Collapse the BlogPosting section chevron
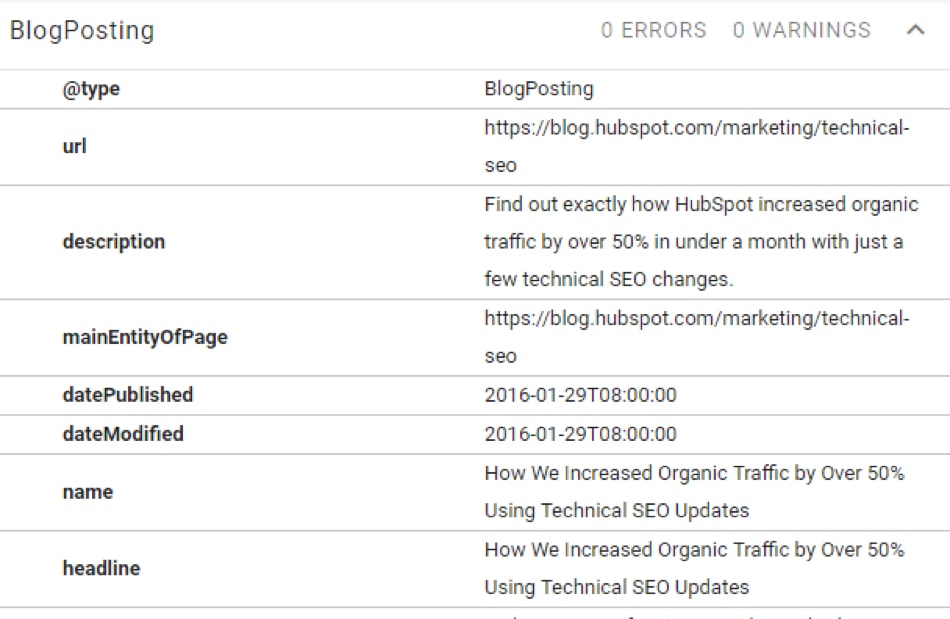Viewport: 950px width, 619px height. [915, 30]
